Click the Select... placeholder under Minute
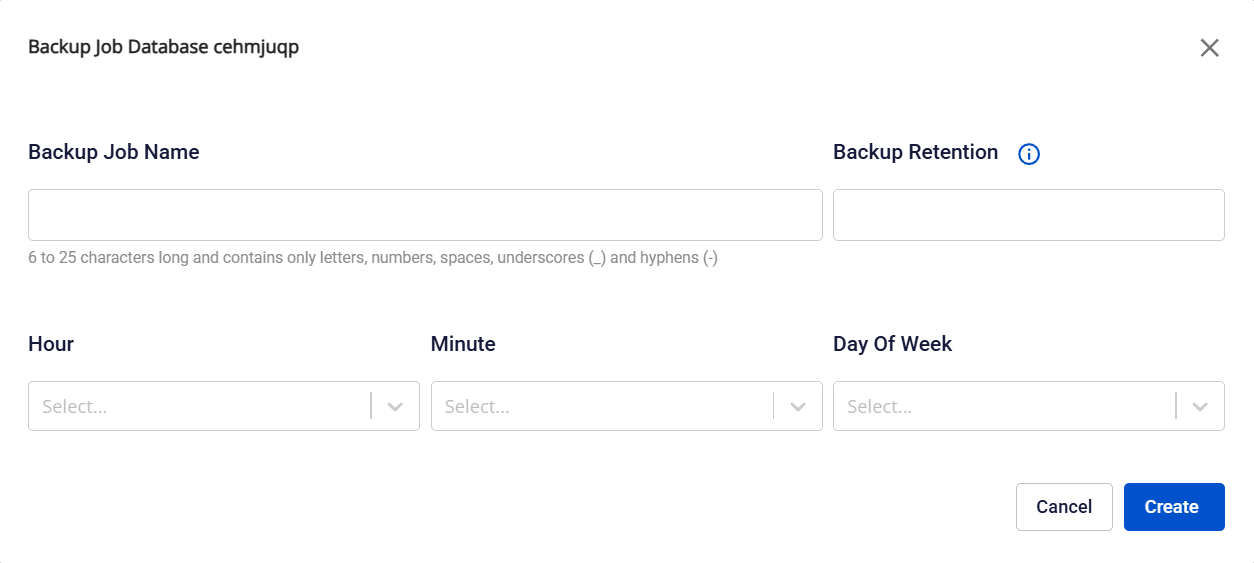Viewport: 1254px width, 563px height. tap(477, 407)
